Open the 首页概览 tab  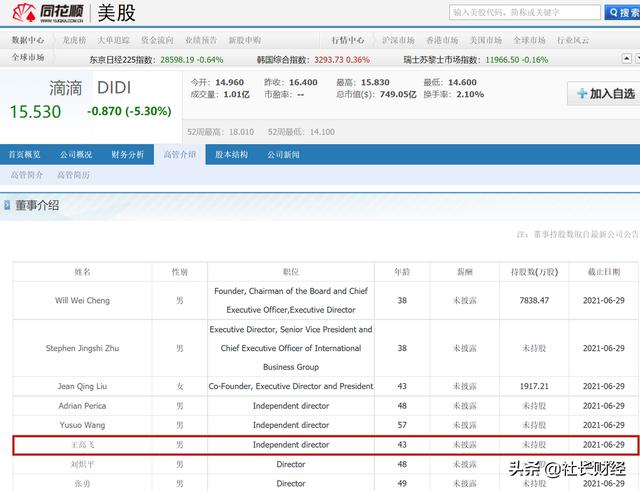point(25,155)
